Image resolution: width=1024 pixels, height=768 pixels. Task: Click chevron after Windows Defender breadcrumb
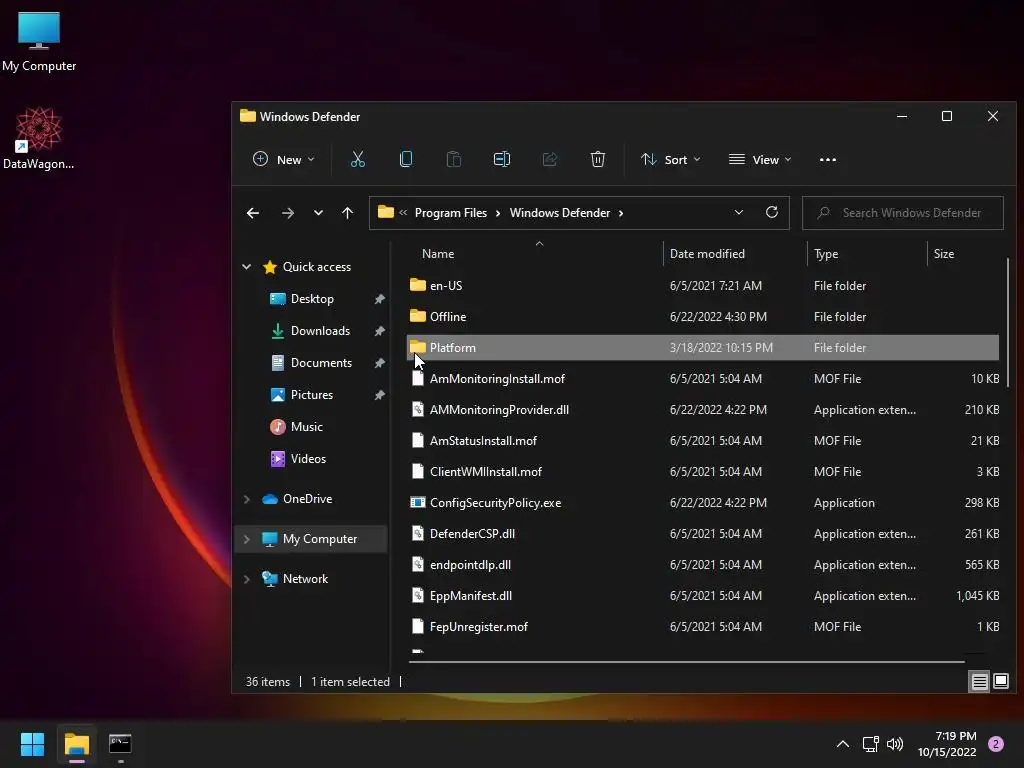(x=621, y=213)
